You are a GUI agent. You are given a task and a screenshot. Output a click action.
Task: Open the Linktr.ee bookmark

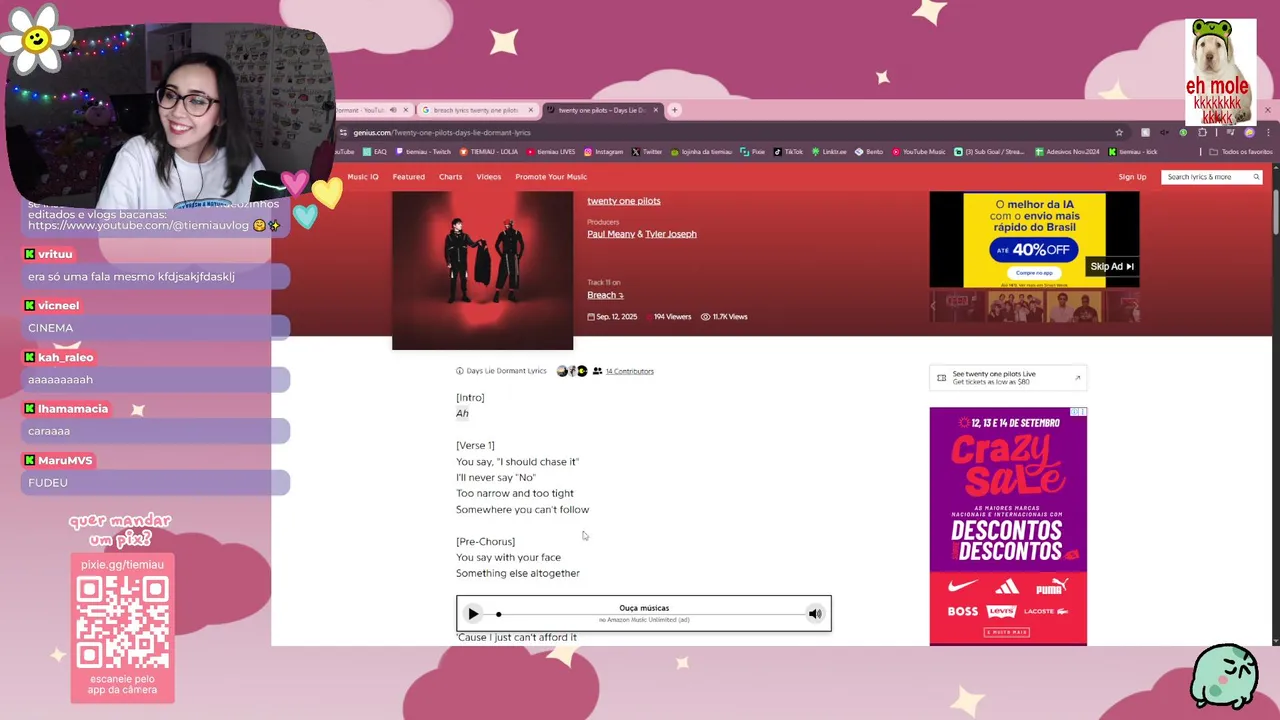(829, 152)
